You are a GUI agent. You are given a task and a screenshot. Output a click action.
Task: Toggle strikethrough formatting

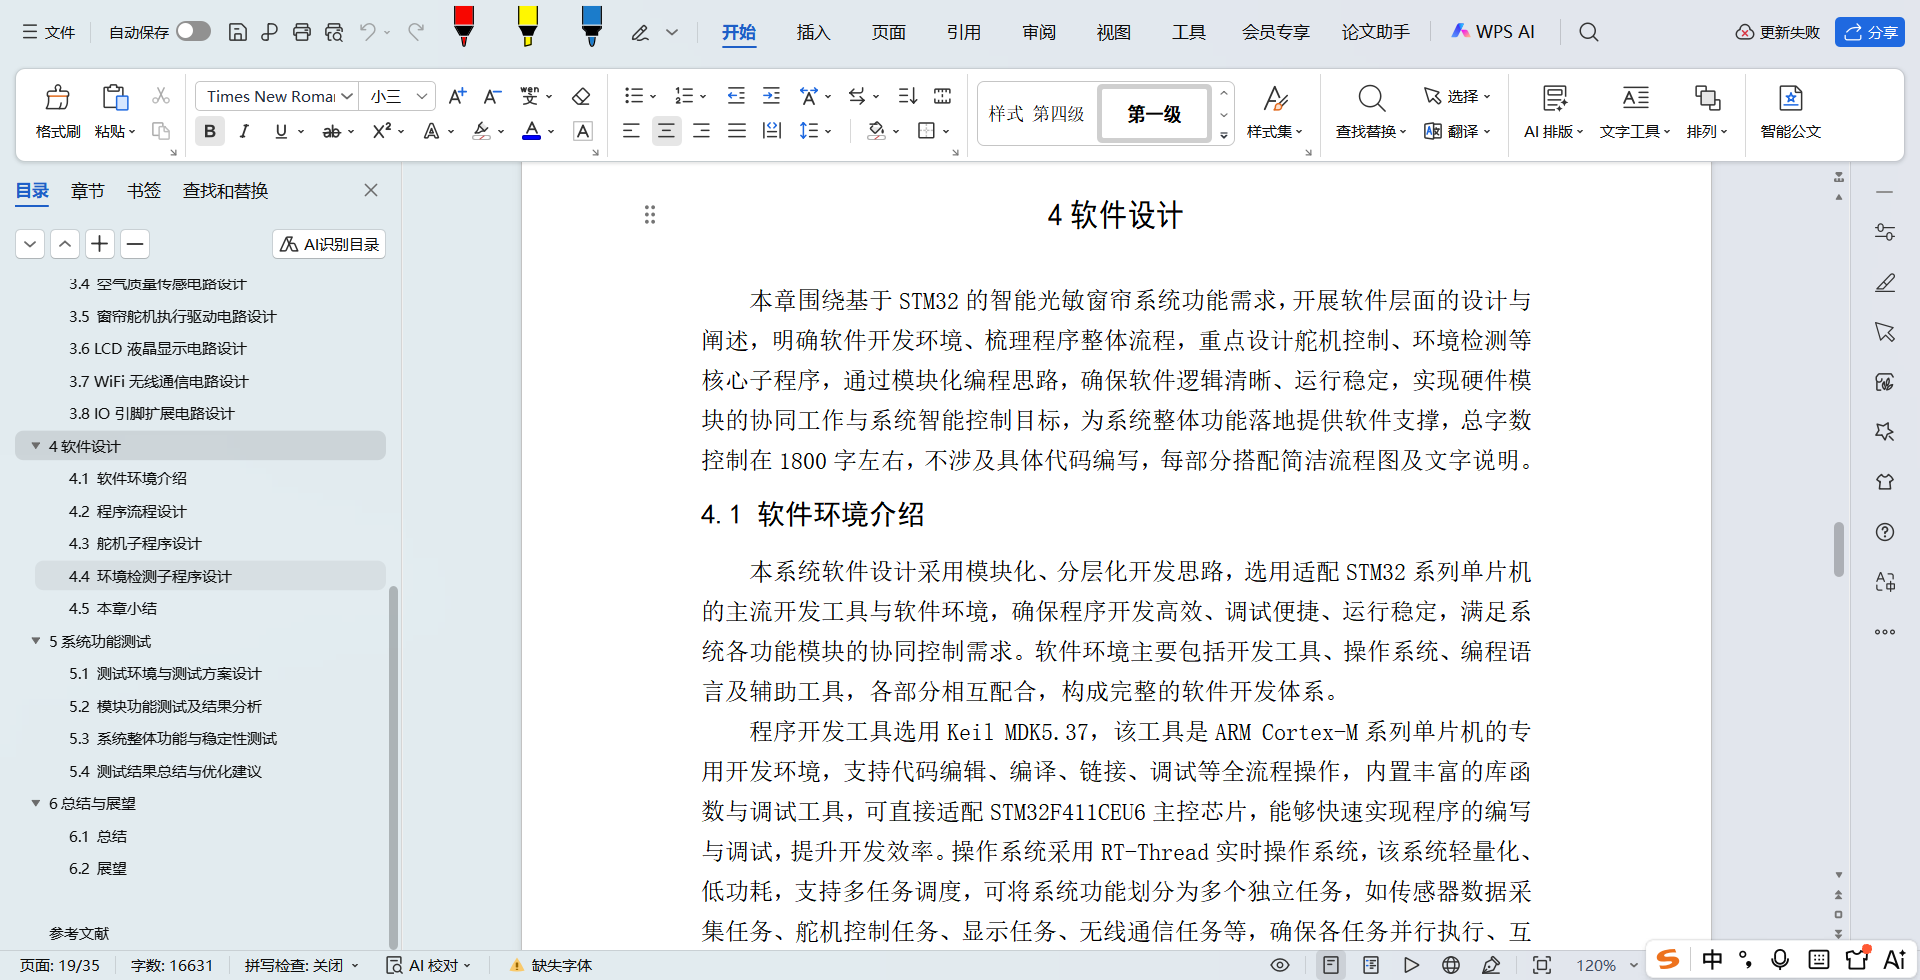[331, 131]
